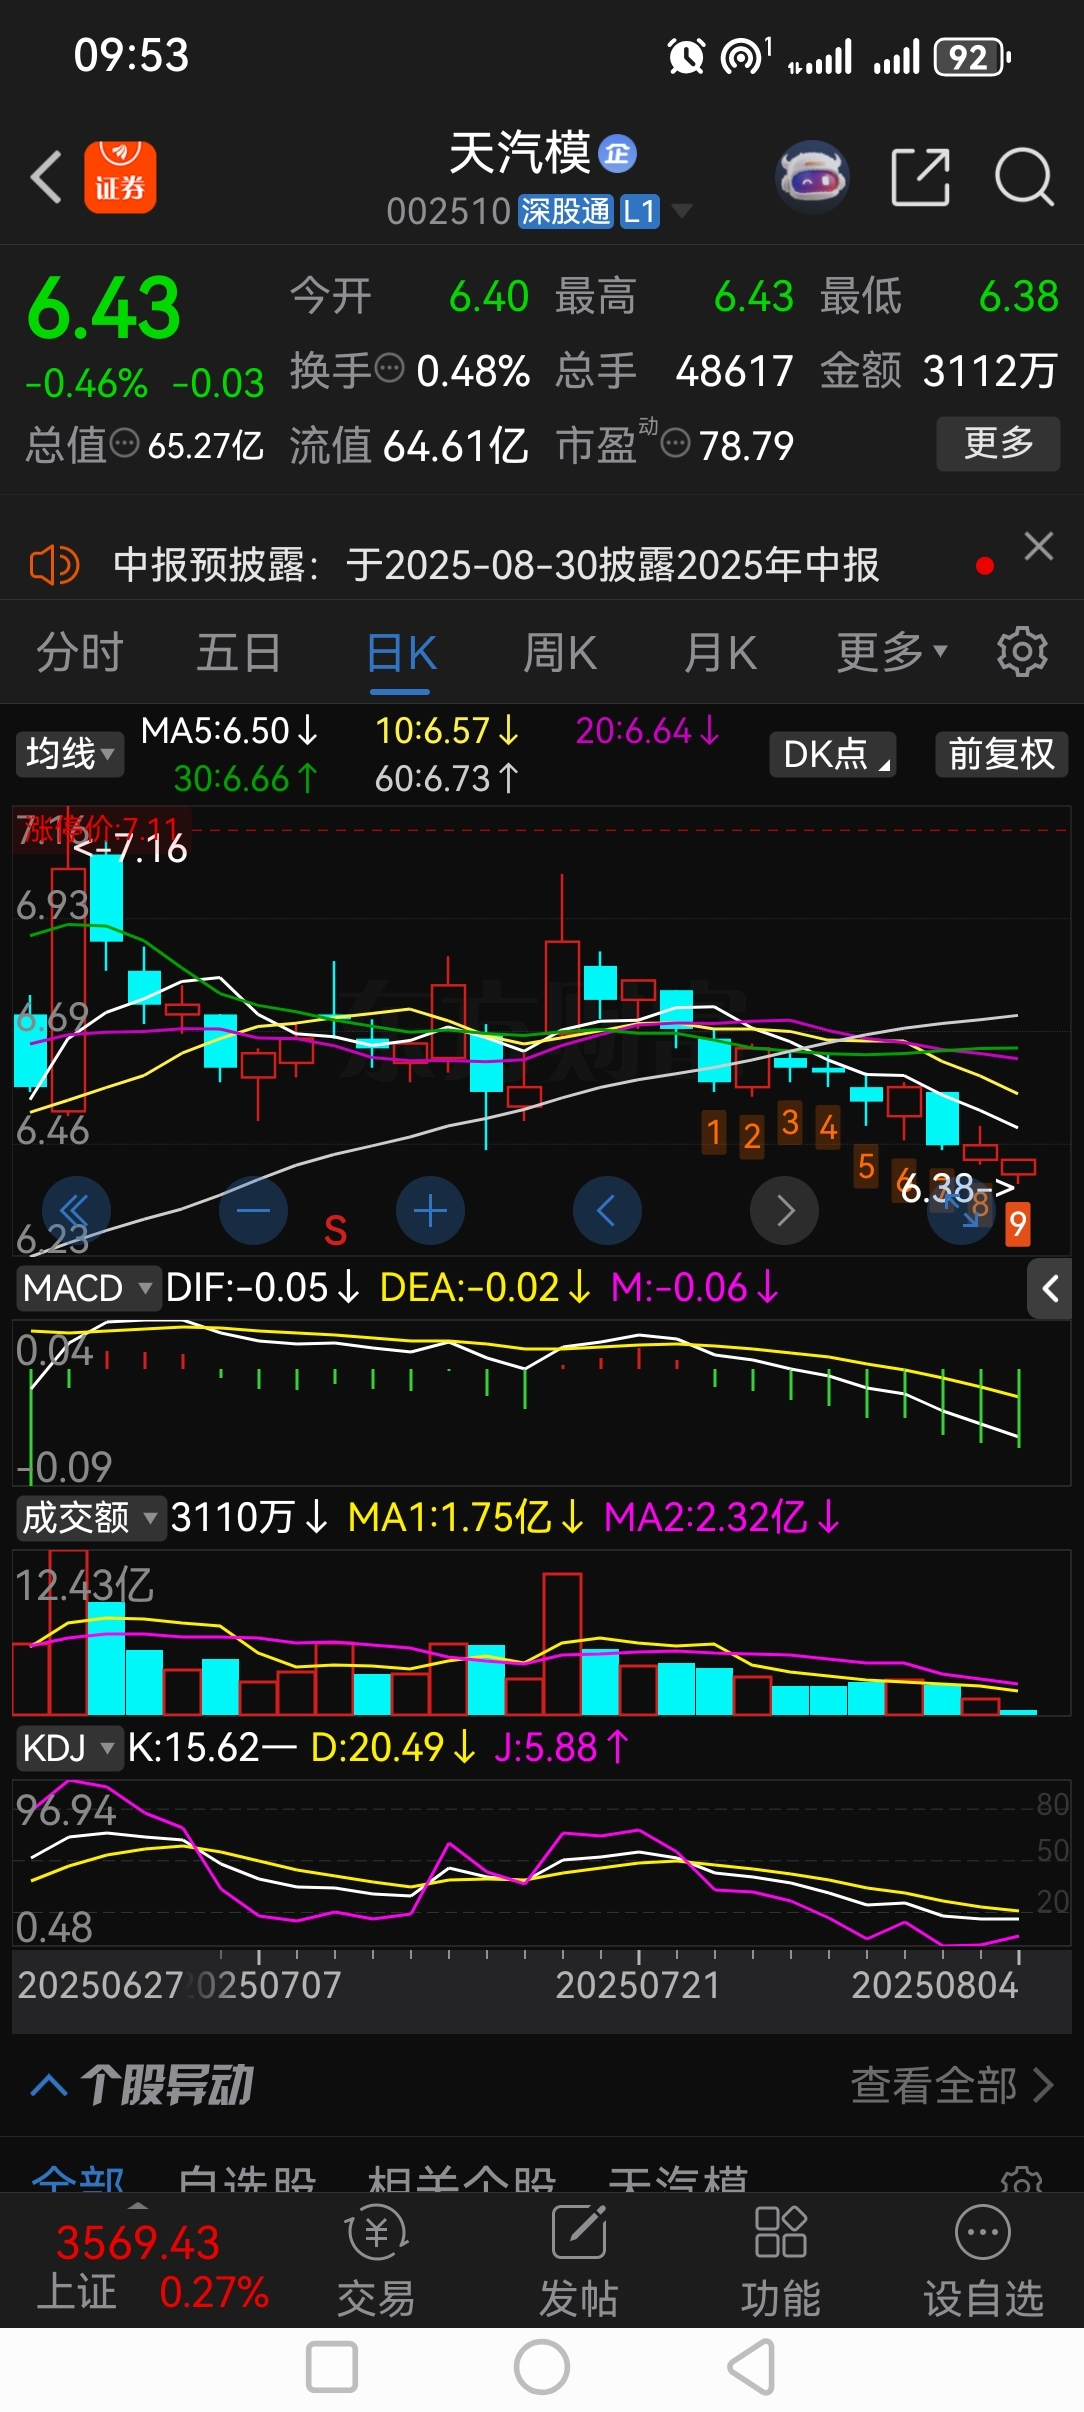This screenshot has height=2412, width=1084.
Task: Open the robot assistant avatar
Action: 812,177
